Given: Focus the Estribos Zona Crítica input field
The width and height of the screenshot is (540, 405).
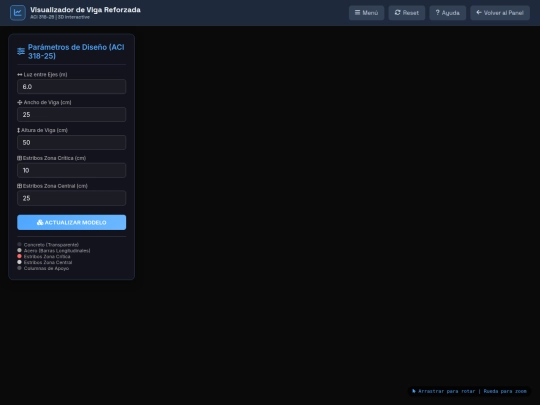Looking at the screenshot, I should [x=72, y=170].
